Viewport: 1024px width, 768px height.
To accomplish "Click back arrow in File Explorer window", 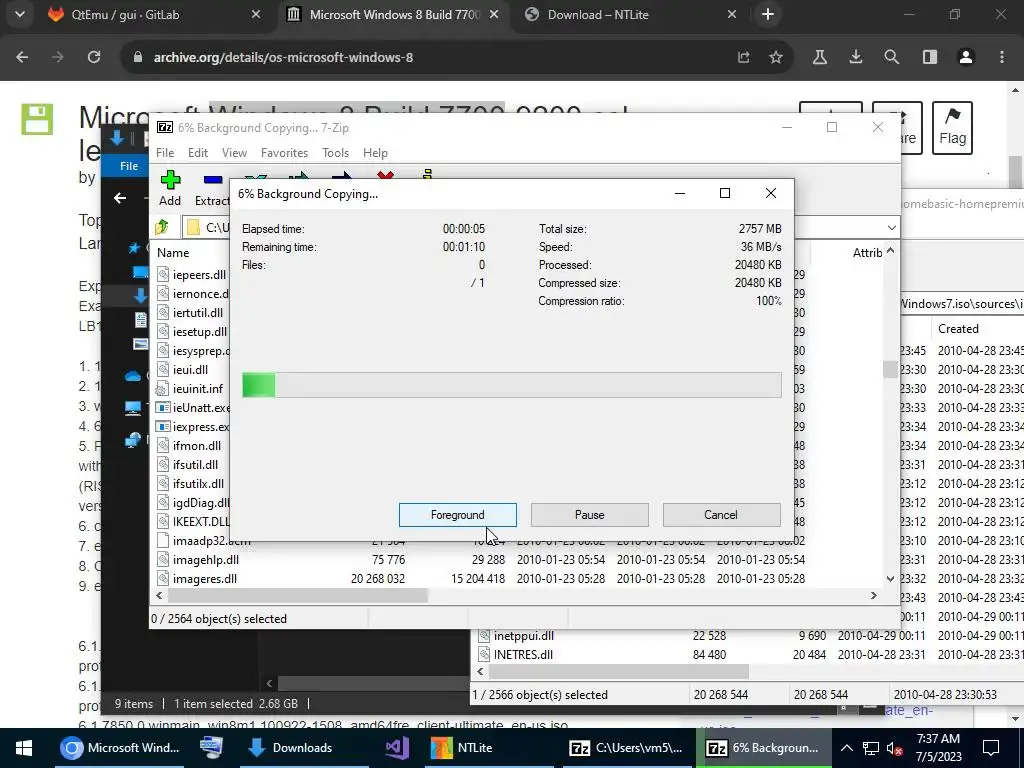I will (120, 198).
